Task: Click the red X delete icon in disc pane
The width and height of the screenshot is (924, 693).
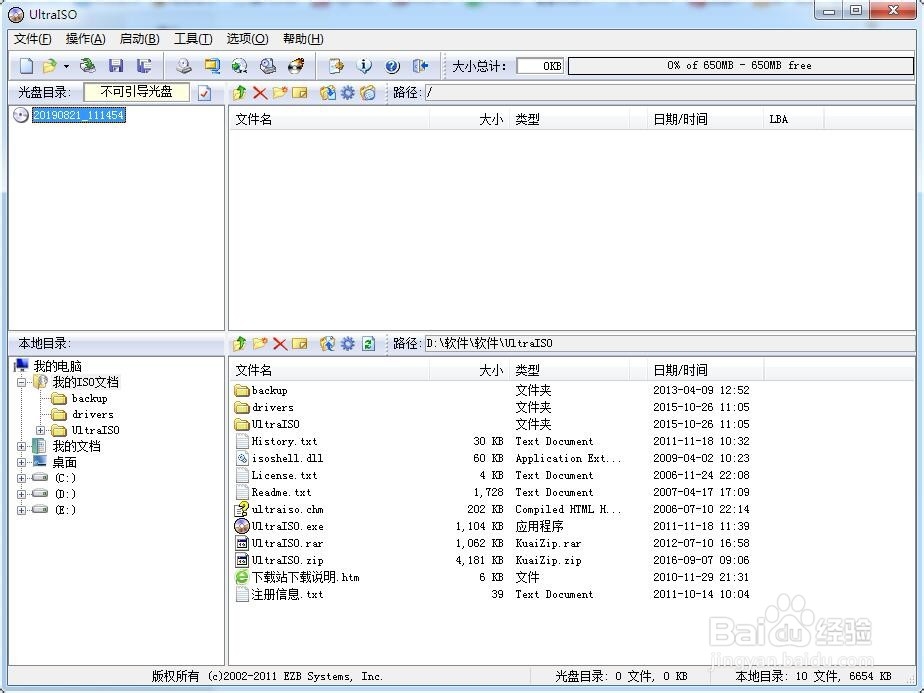Action: (259, 93)
